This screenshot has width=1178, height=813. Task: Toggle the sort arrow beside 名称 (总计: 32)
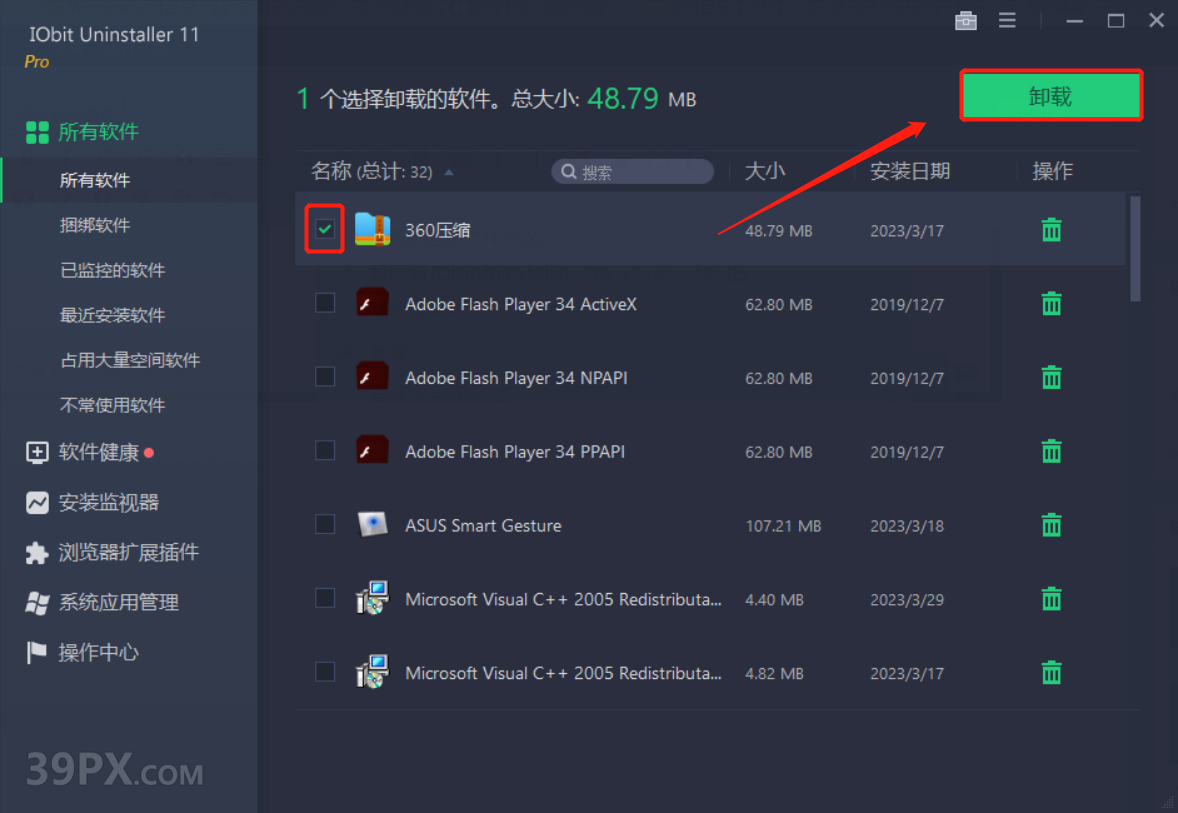pyautogui.click(x=449, y=173)
